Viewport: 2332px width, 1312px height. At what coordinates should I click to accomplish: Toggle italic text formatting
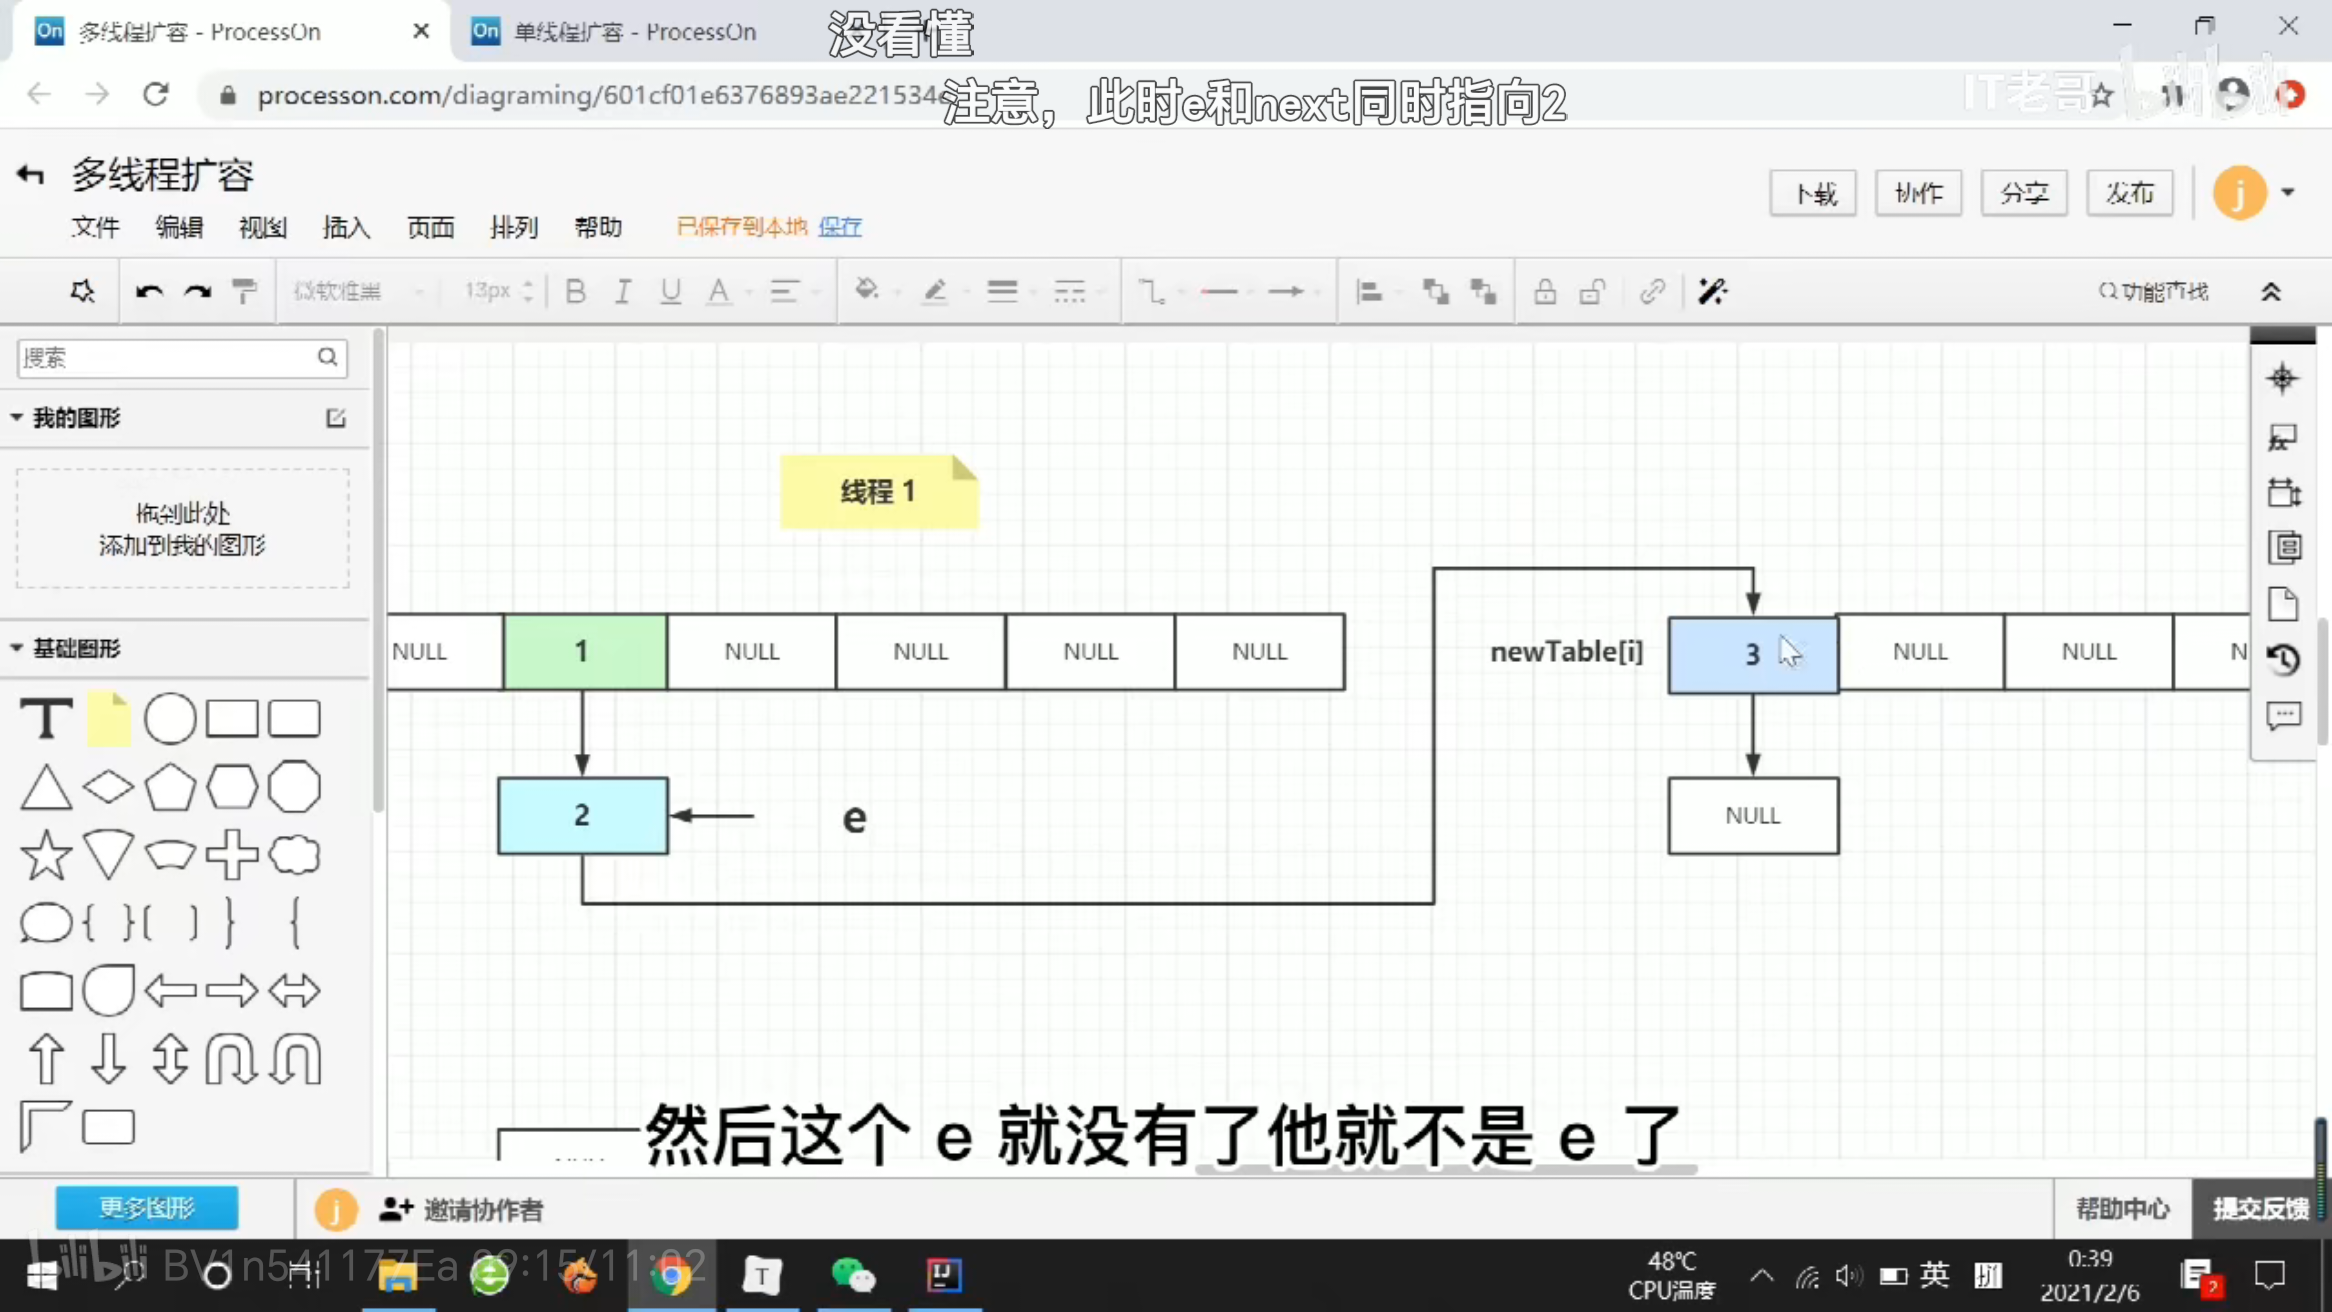(622, 291)
